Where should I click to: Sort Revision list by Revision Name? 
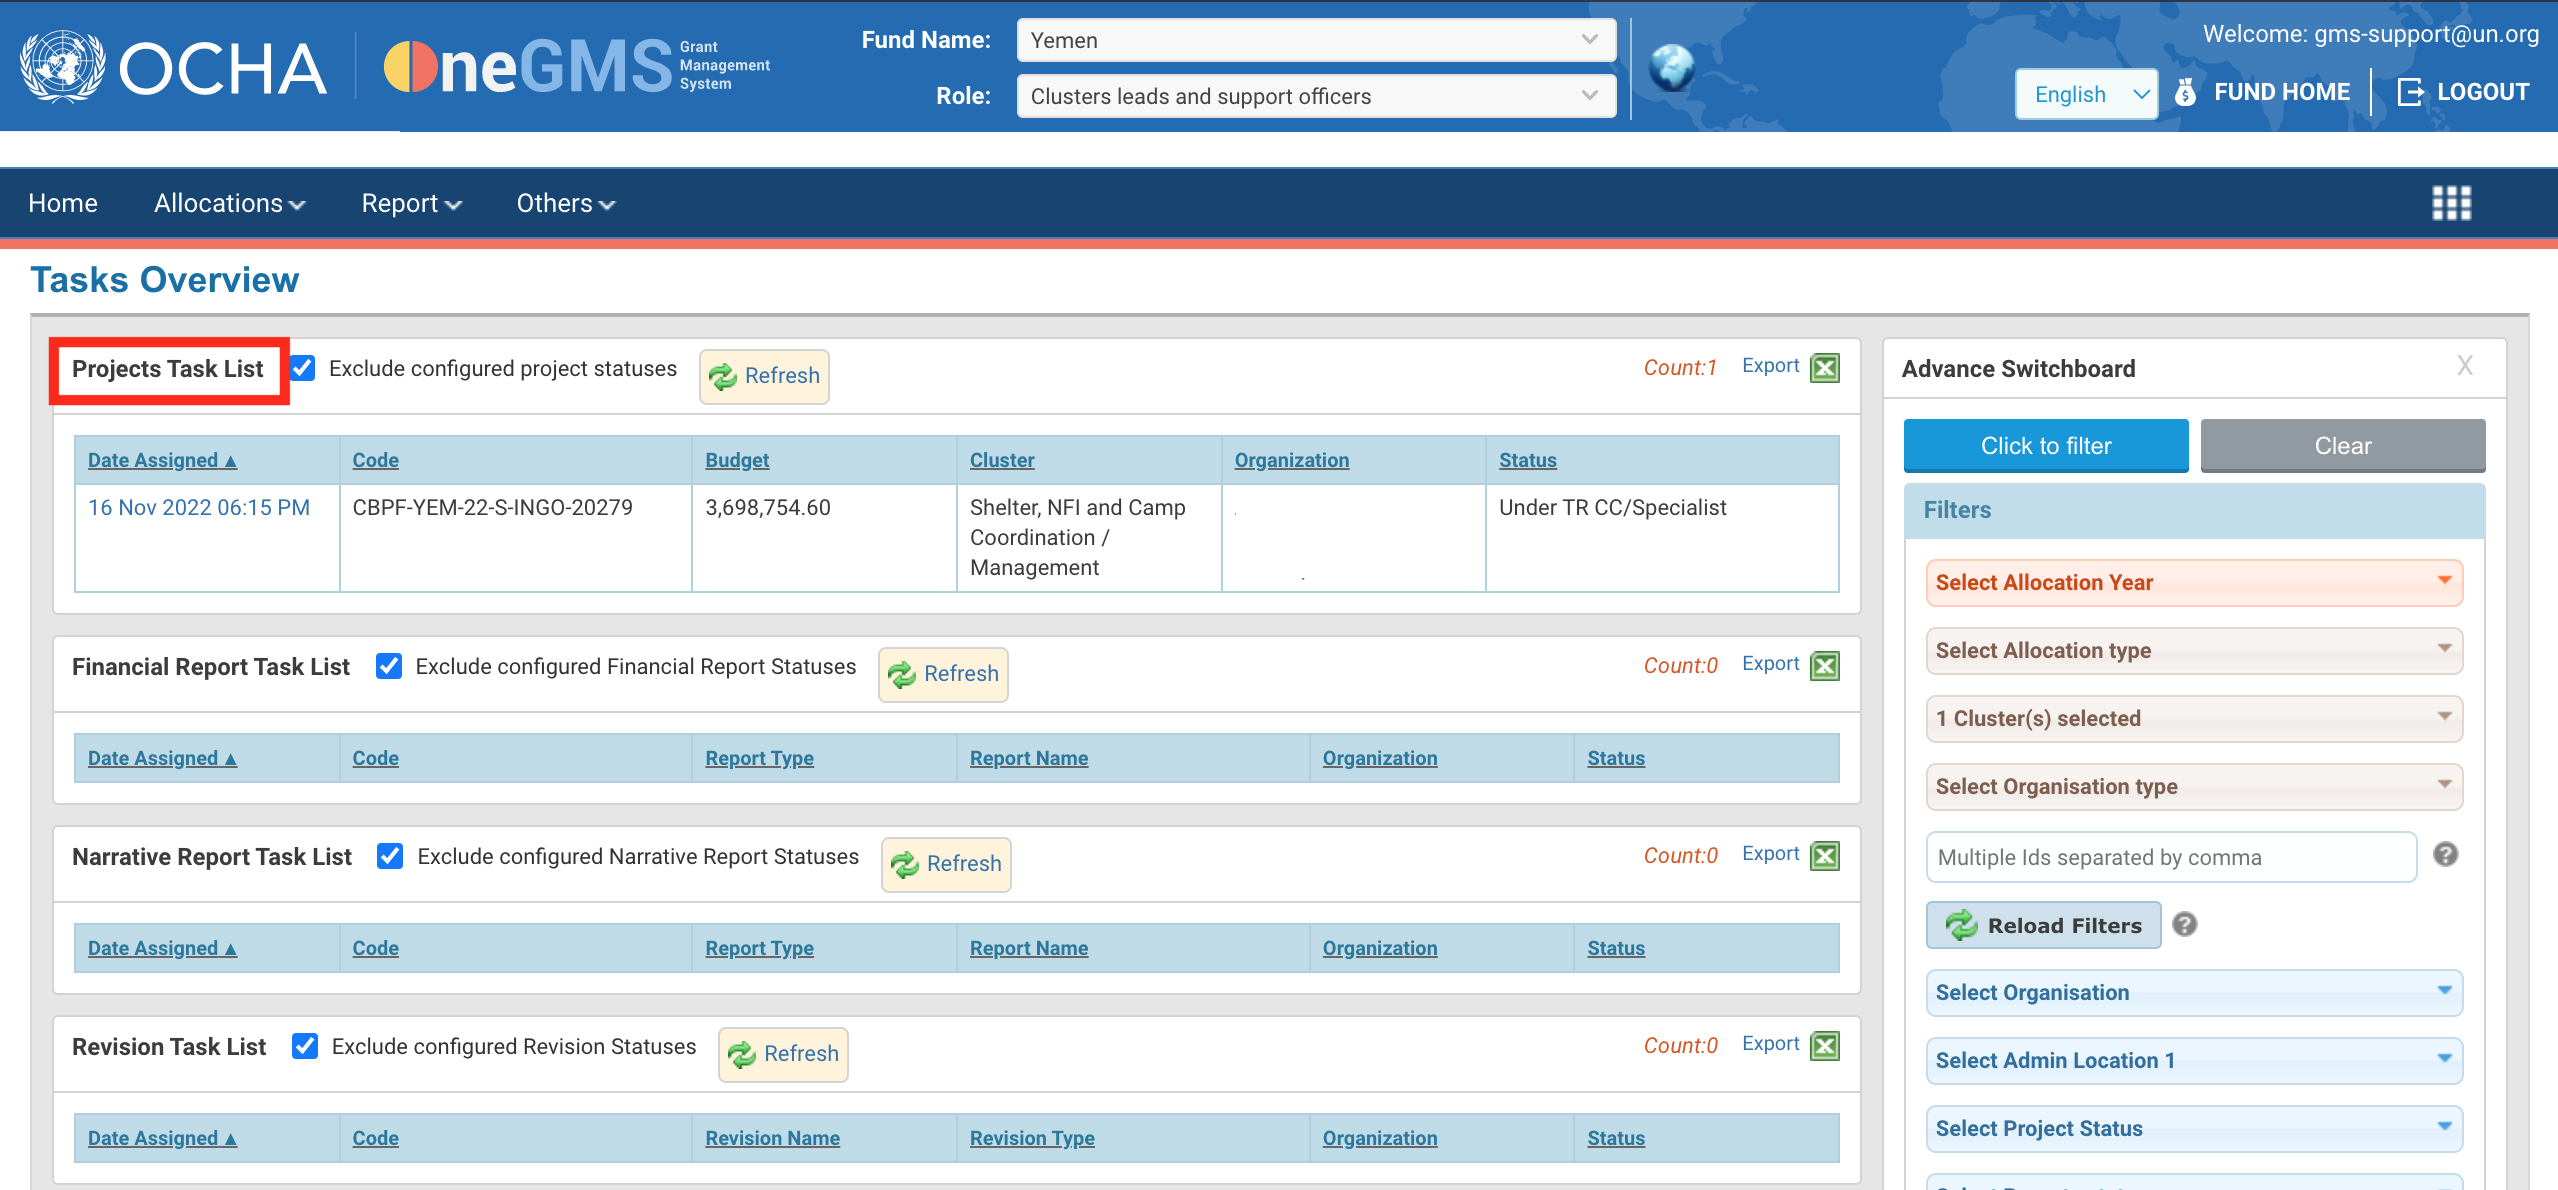pyautogui.click(x=772, y=1138)
